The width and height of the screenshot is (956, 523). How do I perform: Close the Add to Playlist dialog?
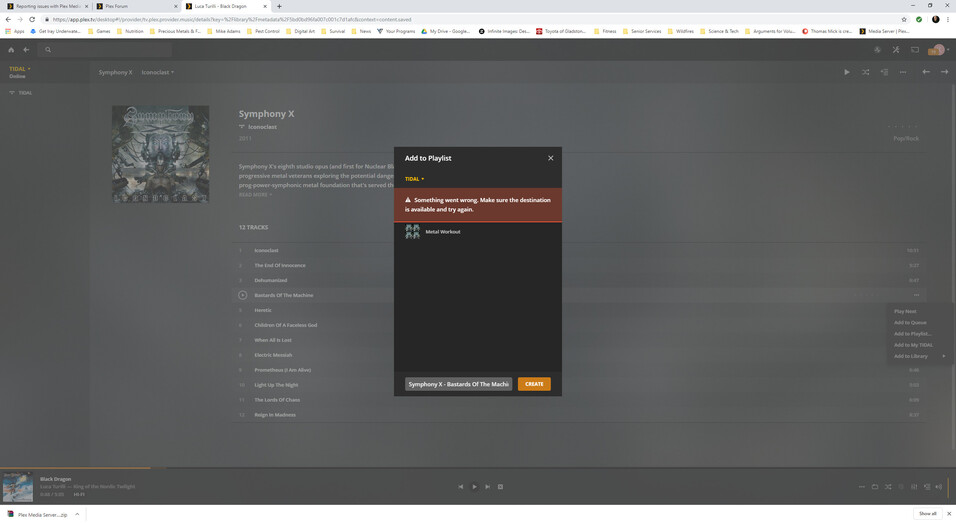(x=551, y=158)
